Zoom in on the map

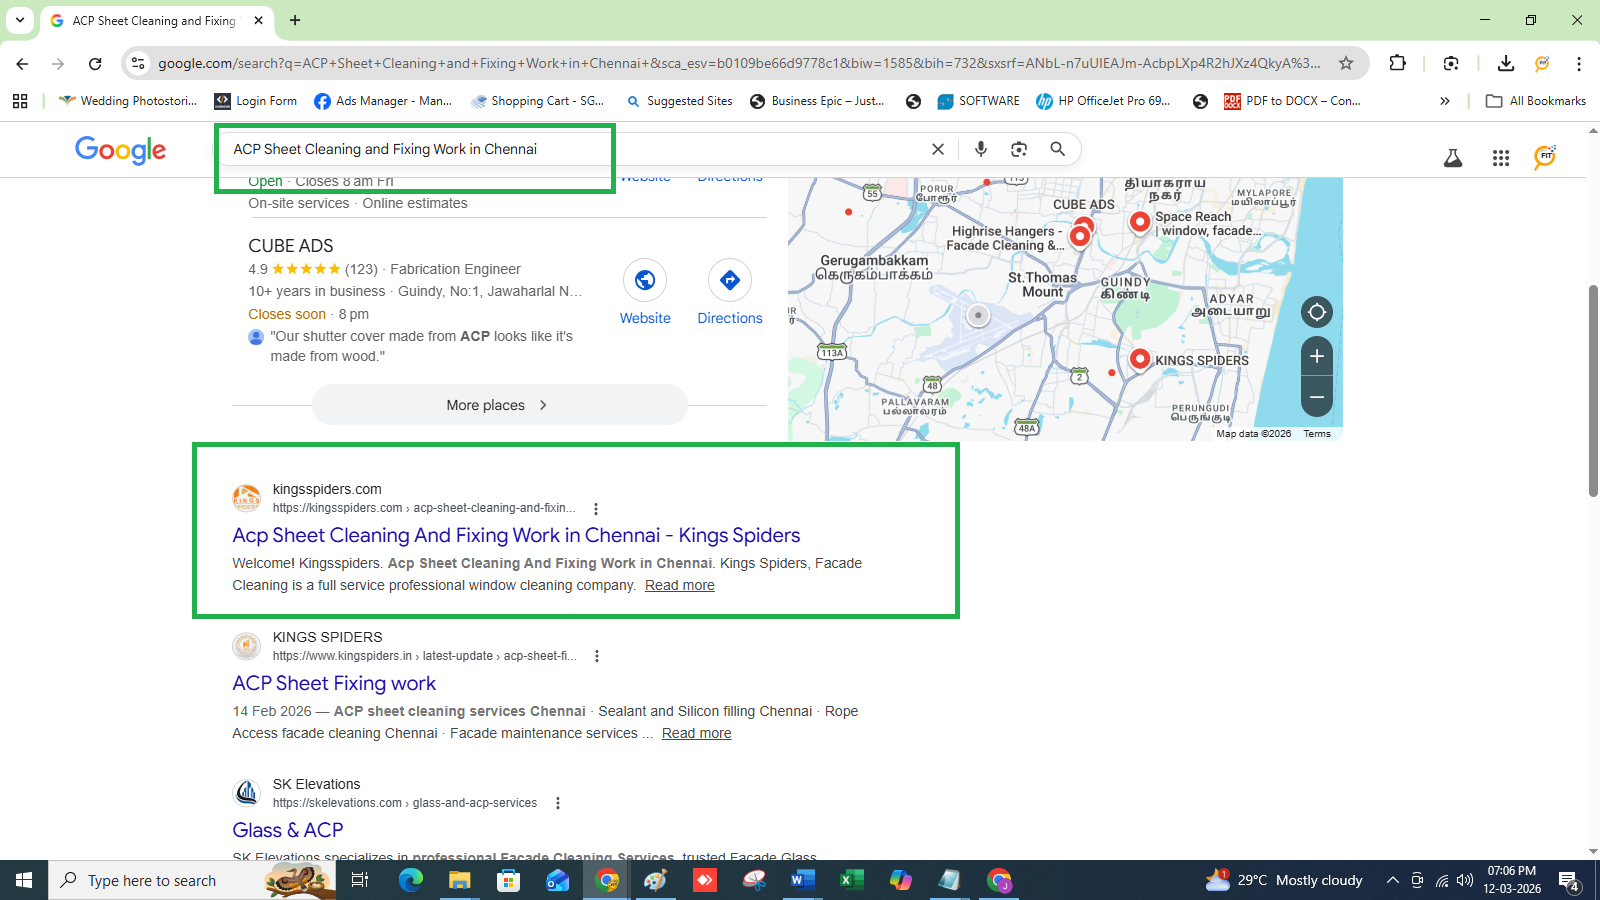[1316, 356]
